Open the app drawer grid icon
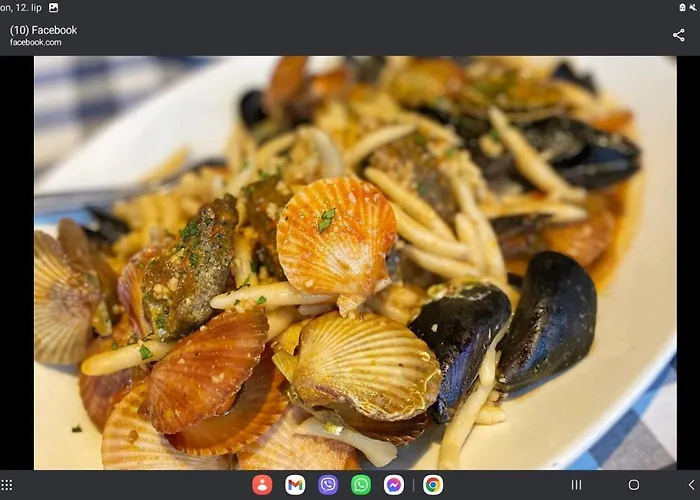The width and height of the screenshot is (700, 500). [x=7, y=485]
